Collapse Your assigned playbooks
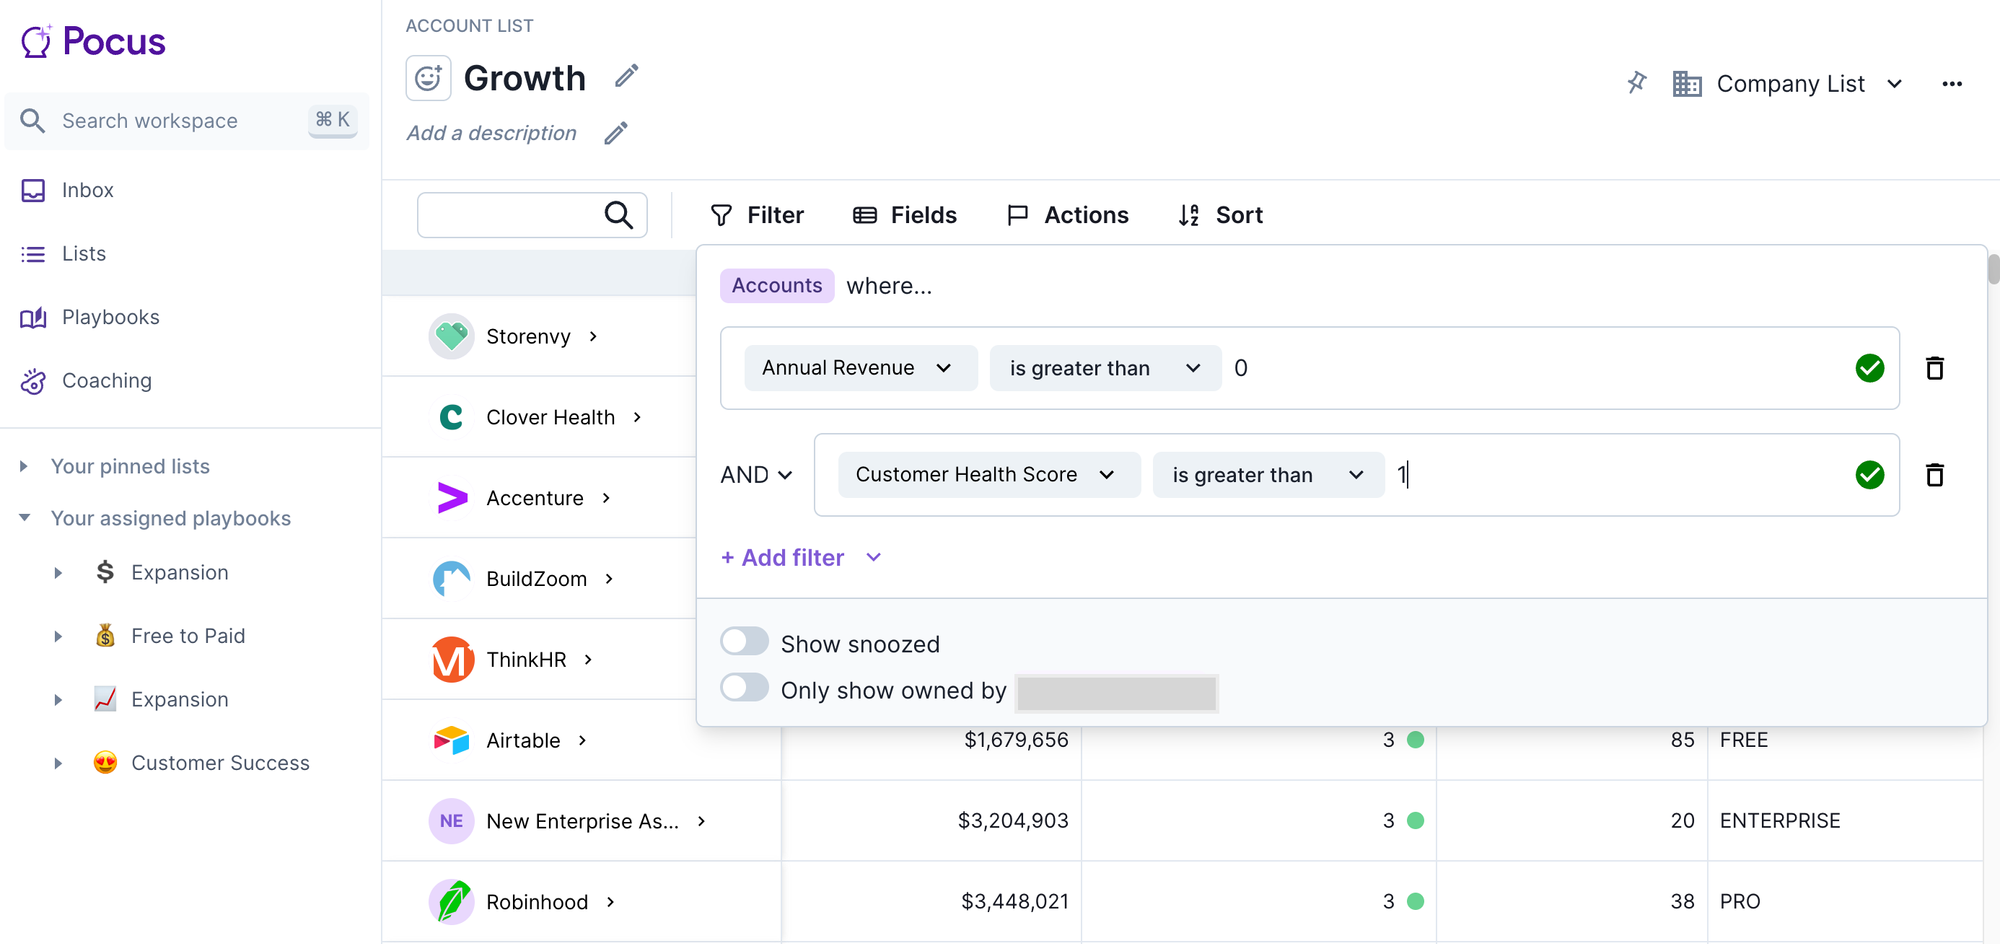The width and height of the screenshot is (2000, 944). pyautogui.click(x=24, y=518)
